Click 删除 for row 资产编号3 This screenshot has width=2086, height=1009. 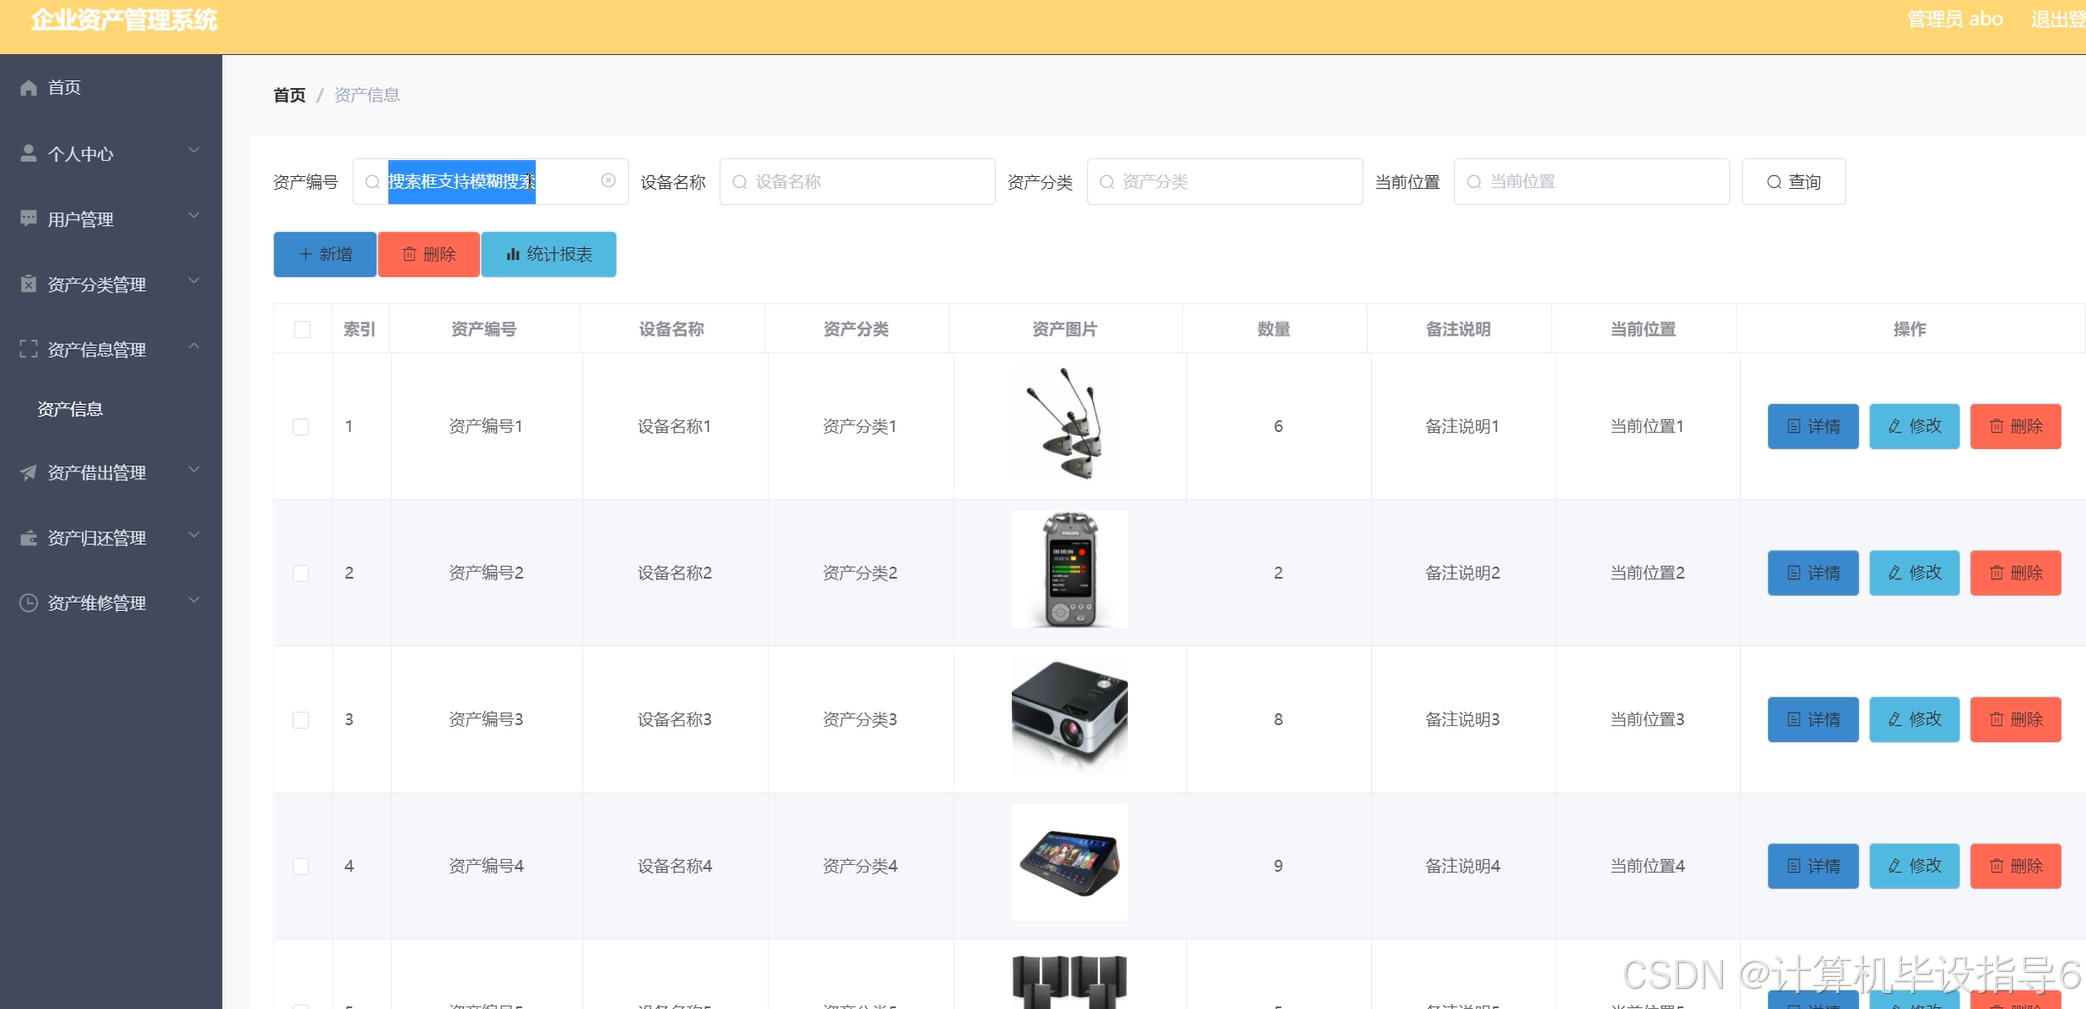[x=2015, y=719]
